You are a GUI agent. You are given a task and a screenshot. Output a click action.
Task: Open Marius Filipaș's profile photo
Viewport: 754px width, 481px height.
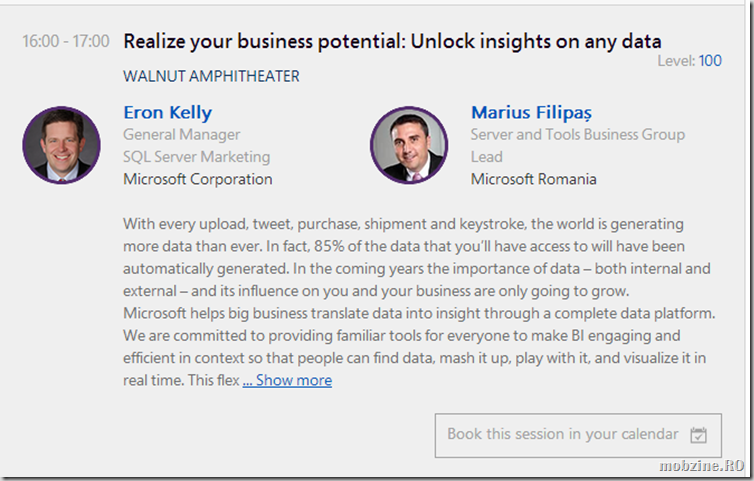coord(409,145)
